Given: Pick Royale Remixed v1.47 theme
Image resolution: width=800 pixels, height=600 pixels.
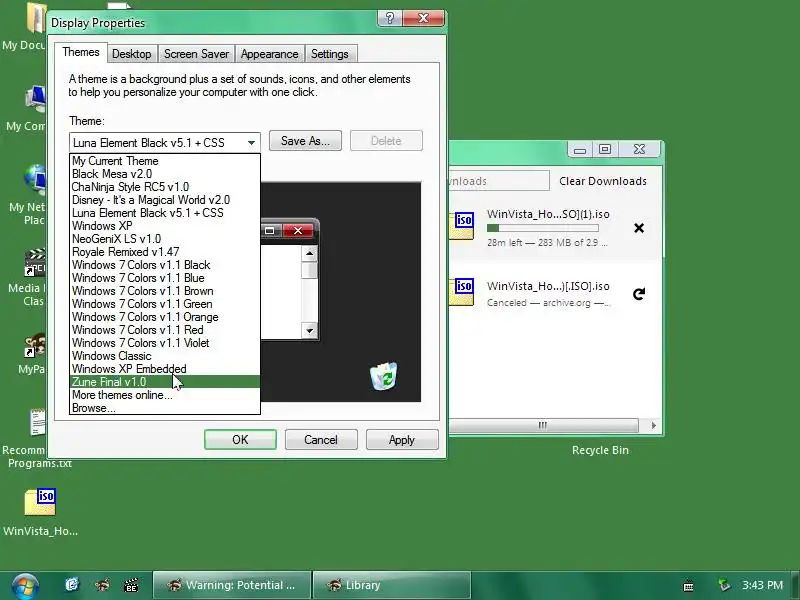Looking at the screenshot, I should tap(165, 252).
